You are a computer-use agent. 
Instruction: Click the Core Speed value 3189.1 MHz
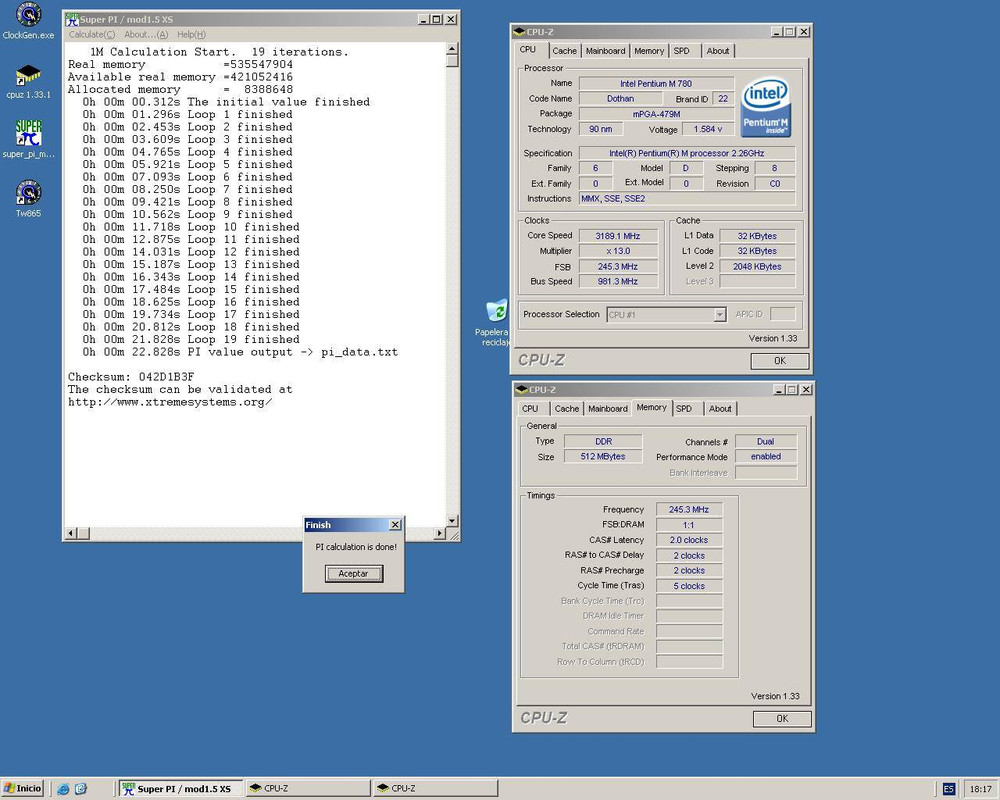617,236
